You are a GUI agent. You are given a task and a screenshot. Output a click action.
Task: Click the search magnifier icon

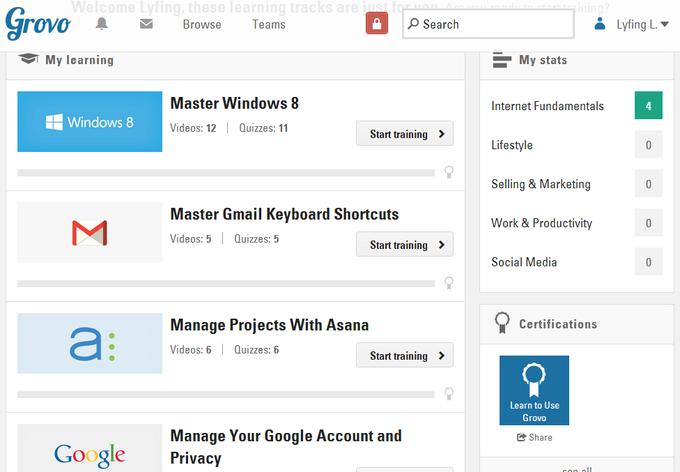413,23
